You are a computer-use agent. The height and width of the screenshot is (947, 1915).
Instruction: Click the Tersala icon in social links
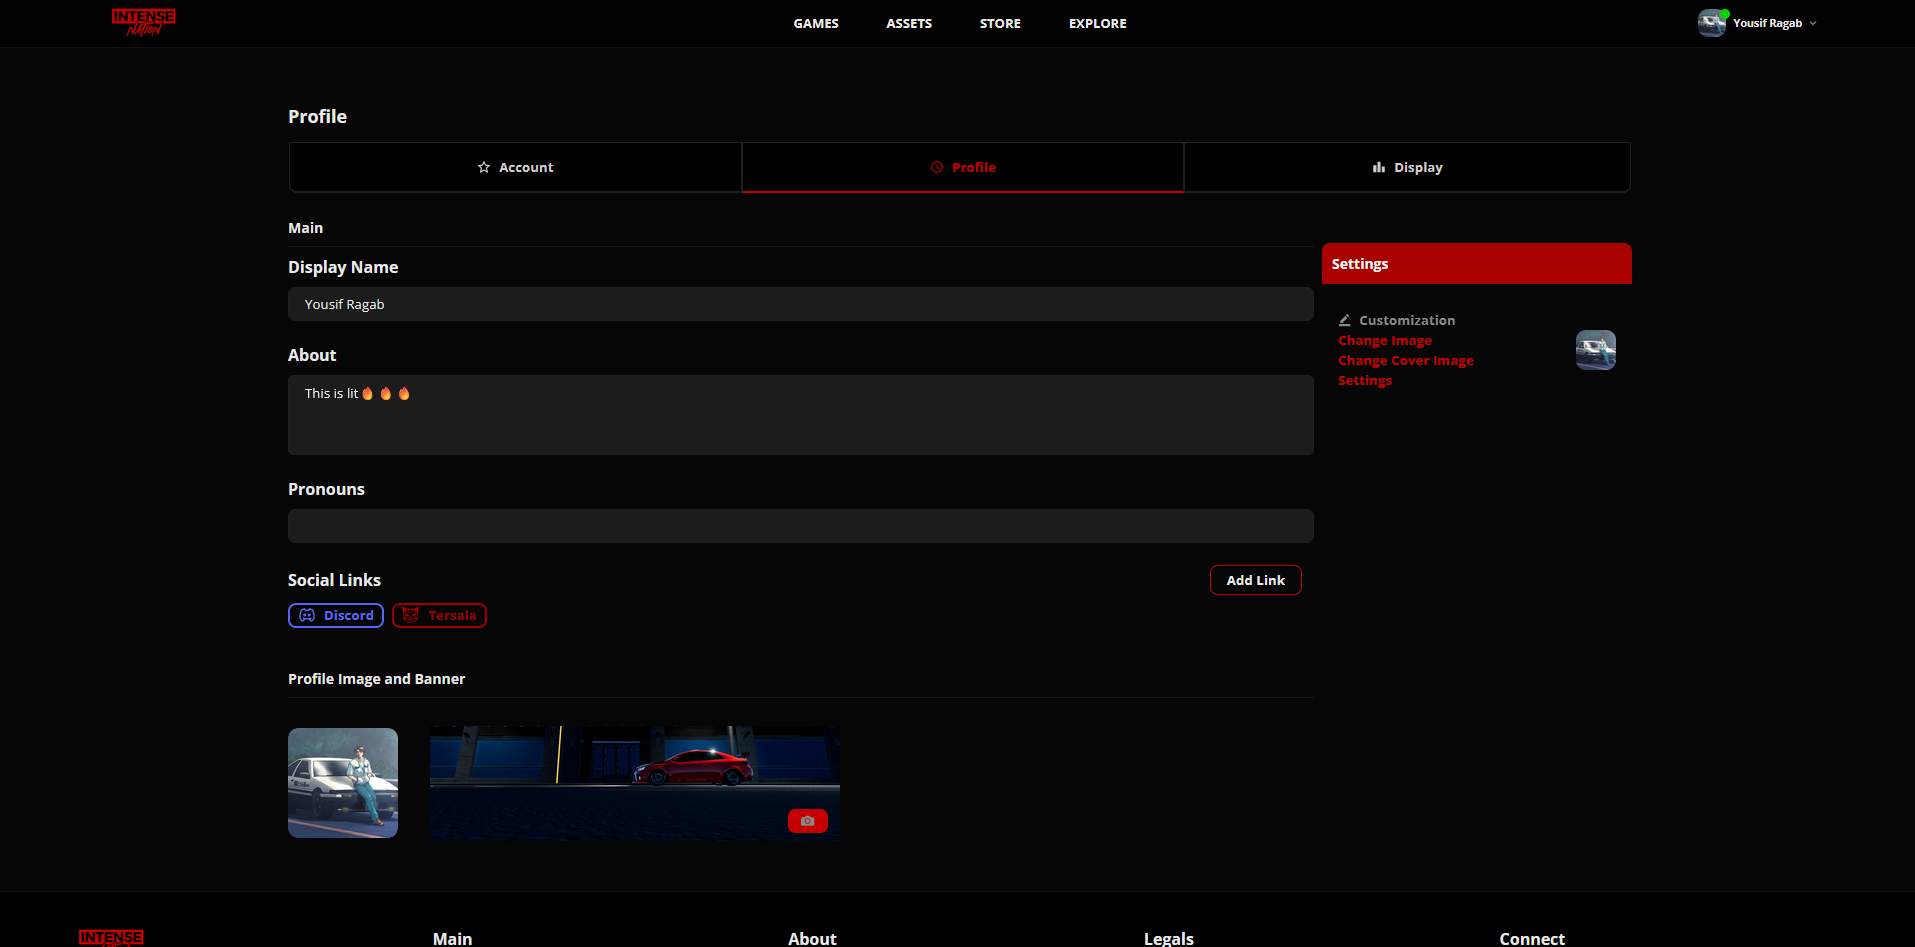(410, 616)
